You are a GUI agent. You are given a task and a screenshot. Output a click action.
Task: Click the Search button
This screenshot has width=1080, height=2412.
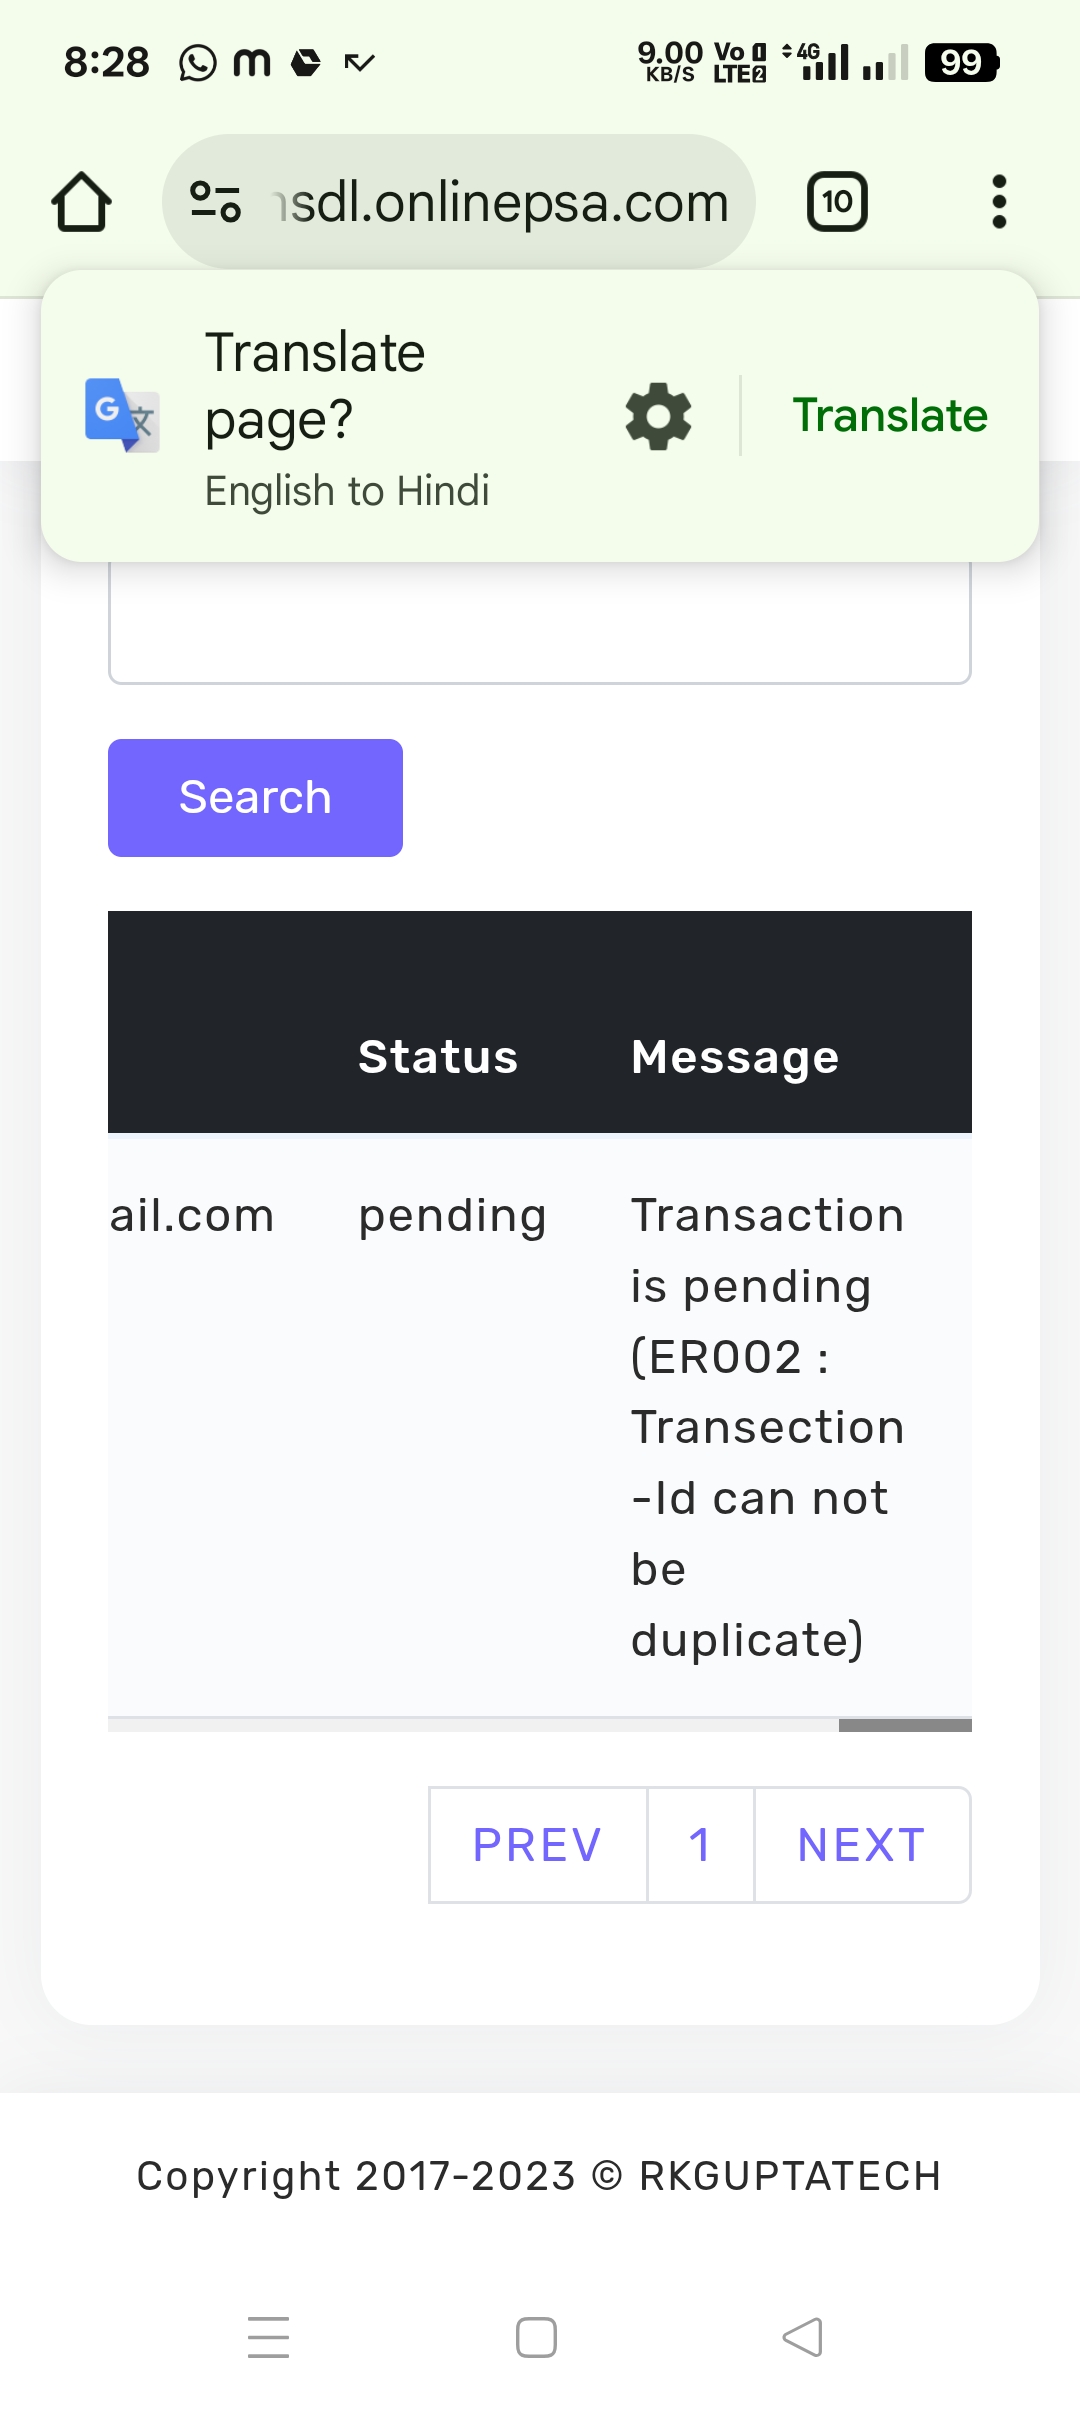[255, 798]
